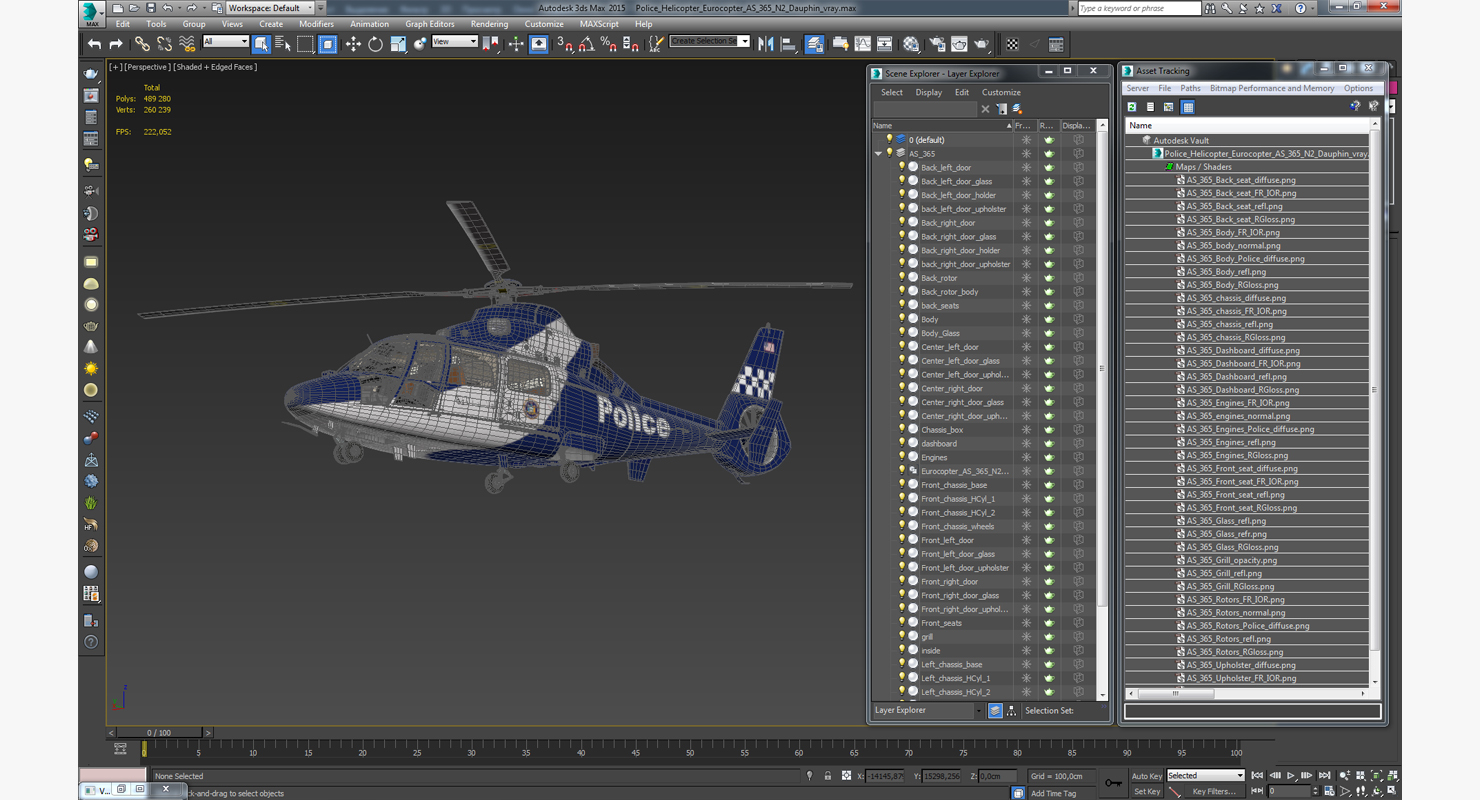Viewport: 1480px width, 800px height.
Task: Toggle the Layer Explorer toolbar button
Action: tap(815, 44)
